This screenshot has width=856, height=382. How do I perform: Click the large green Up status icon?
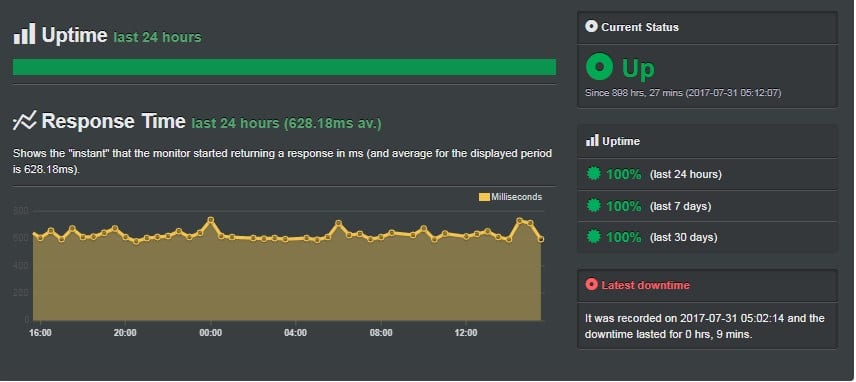(599, 68)
